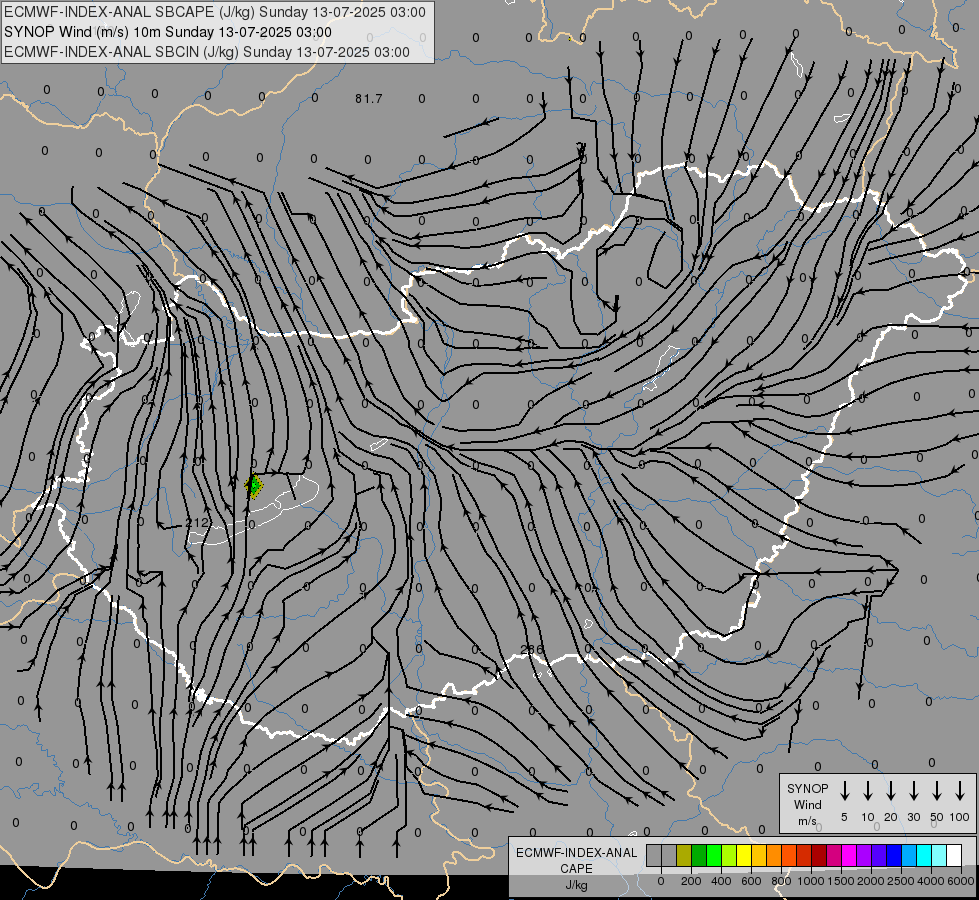Click the SBCIN title line
Viewport: 979px width, 900px height.
click(207, 52)
